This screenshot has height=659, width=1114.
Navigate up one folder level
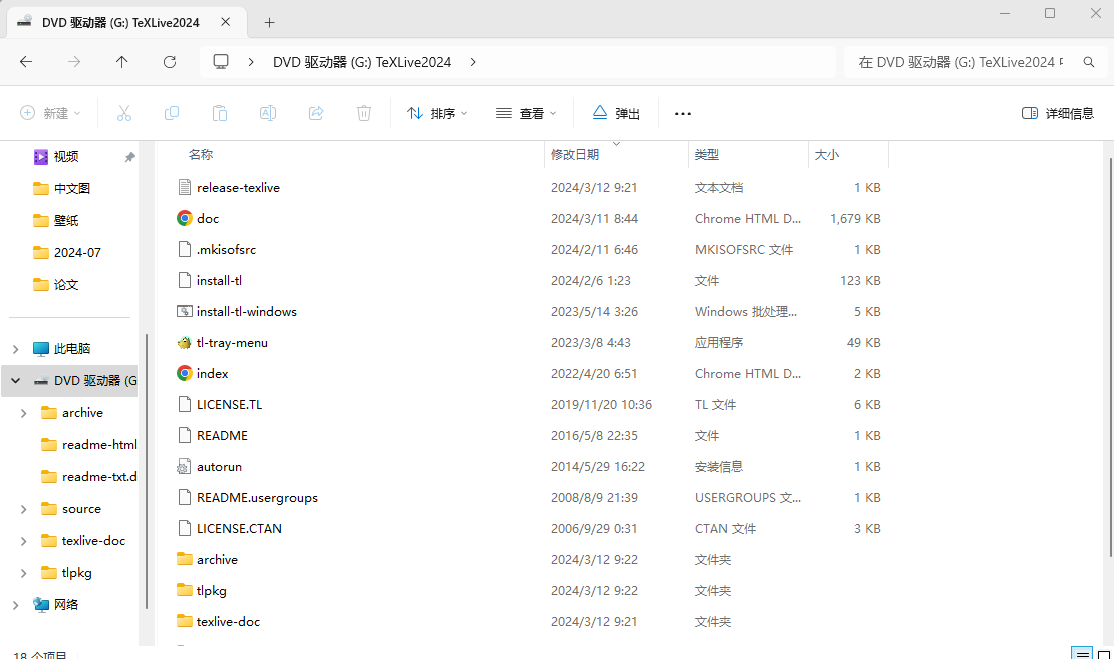point(121,62)
